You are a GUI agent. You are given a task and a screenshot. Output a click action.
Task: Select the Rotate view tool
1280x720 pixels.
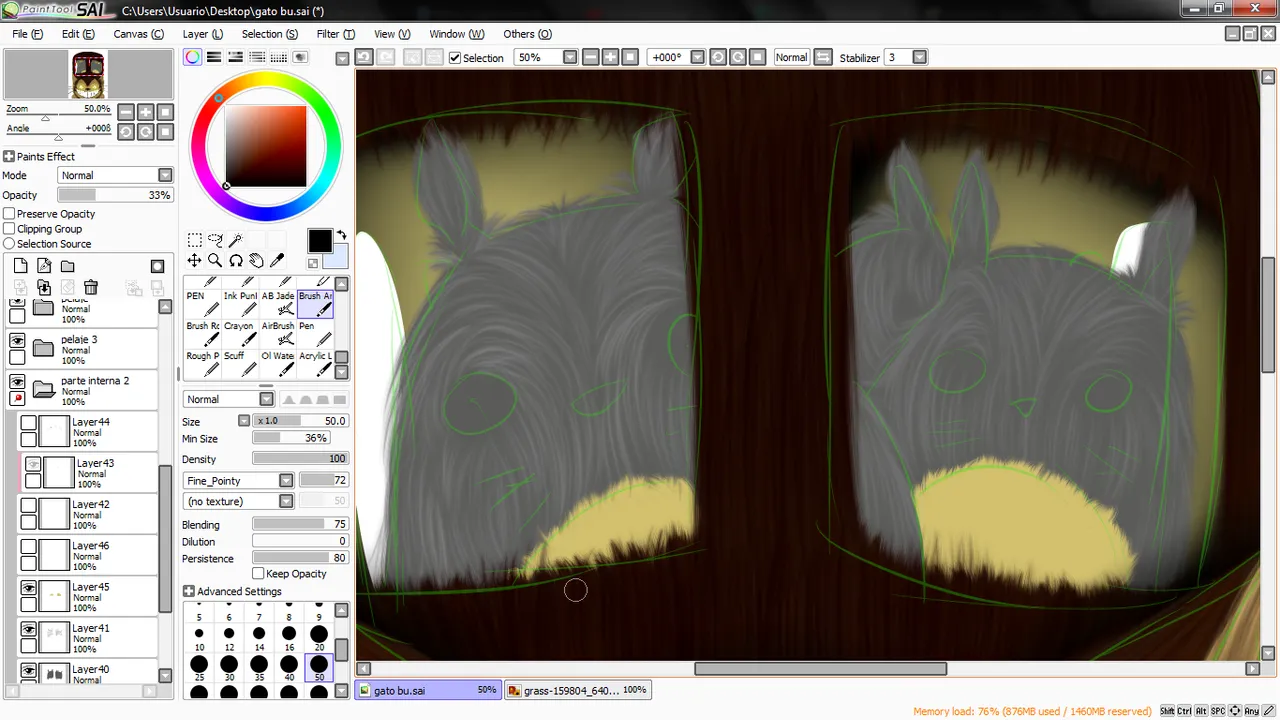pos(236,260)
